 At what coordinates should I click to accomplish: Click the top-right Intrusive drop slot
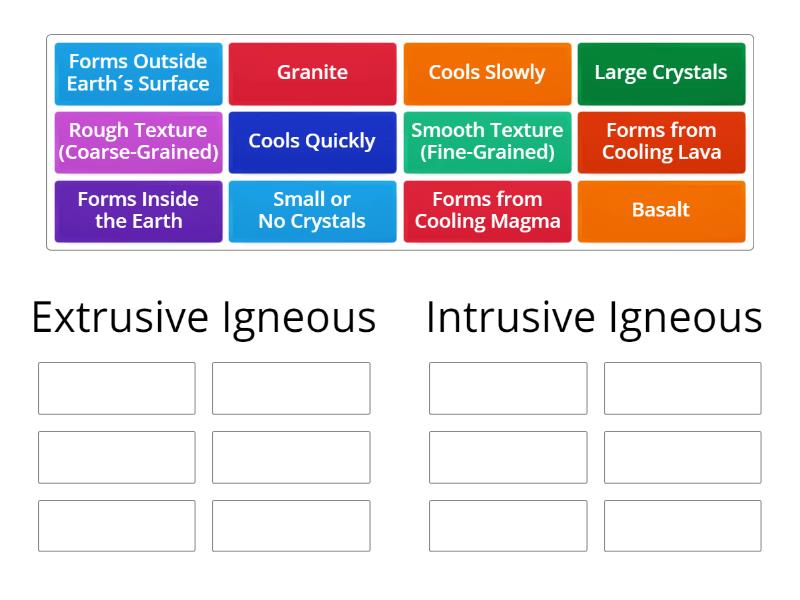[x=683, y=389]
